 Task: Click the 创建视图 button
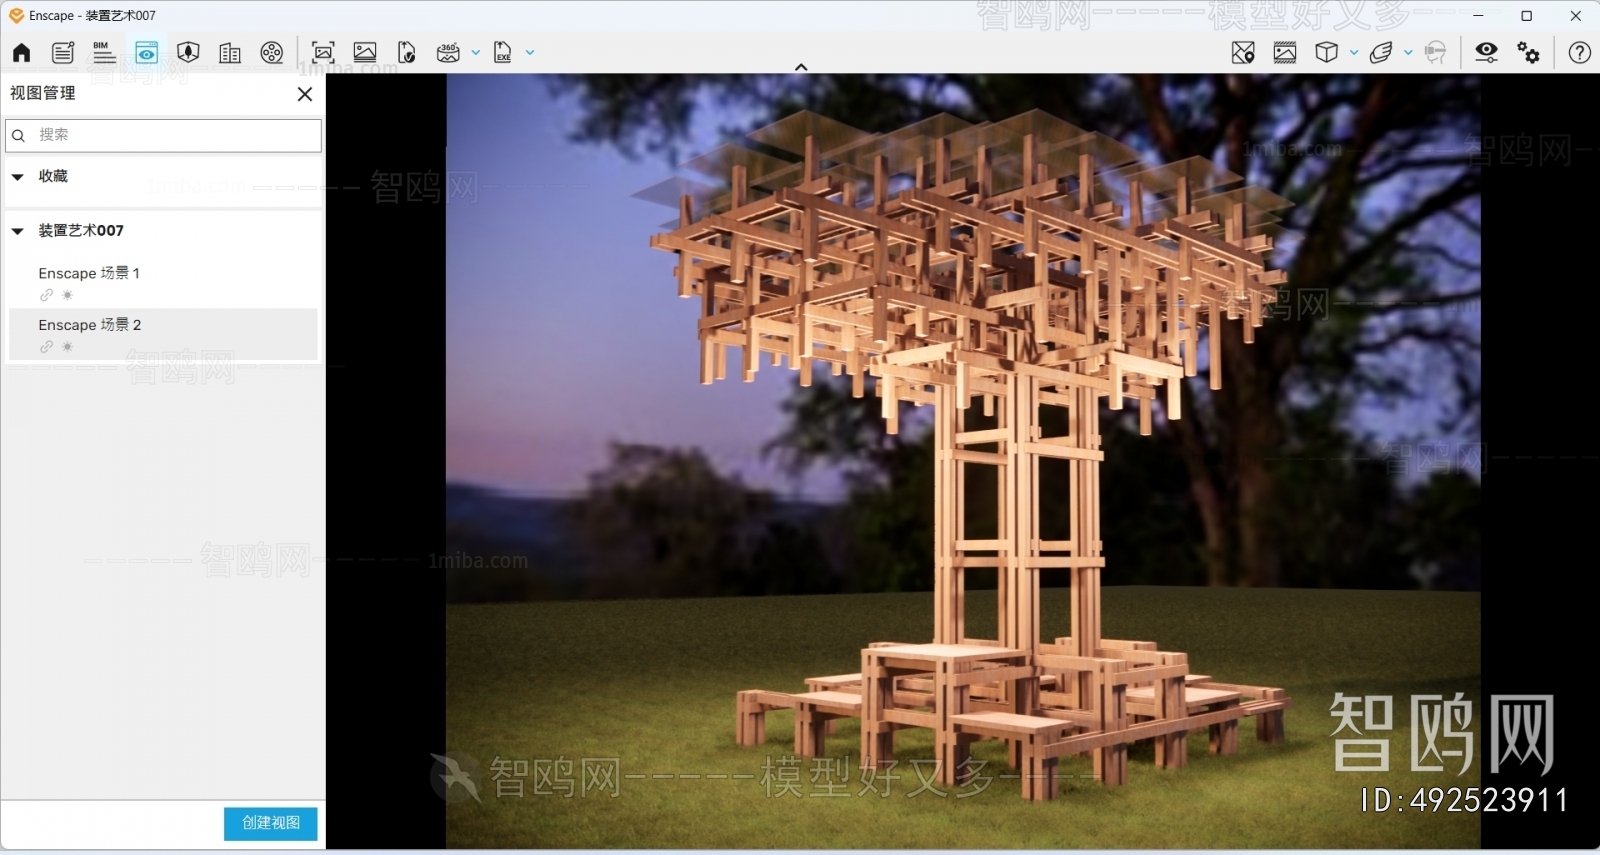(271, 823)
